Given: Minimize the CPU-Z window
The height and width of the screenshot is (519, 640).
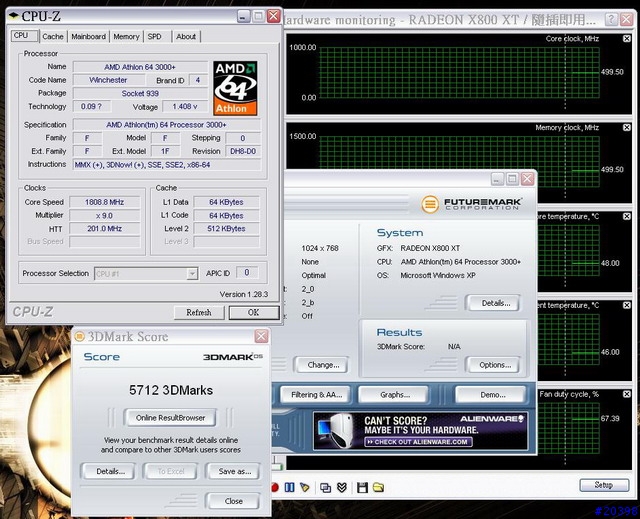Looking at the screenshot, I should coord(243,16).
